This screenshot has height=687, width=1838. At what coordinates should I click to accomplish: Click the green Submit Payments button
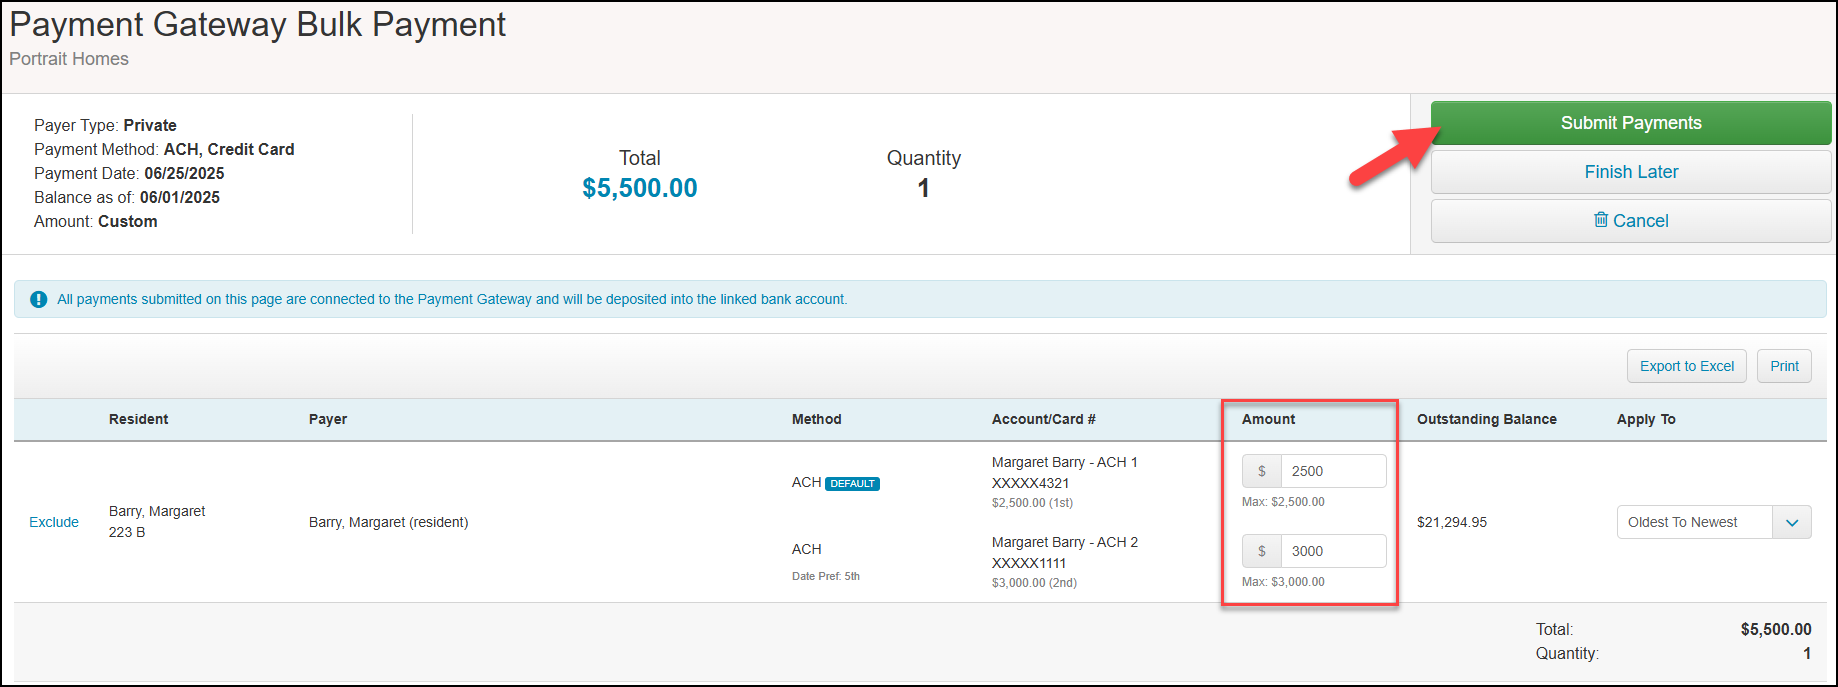click(1631, 123)
